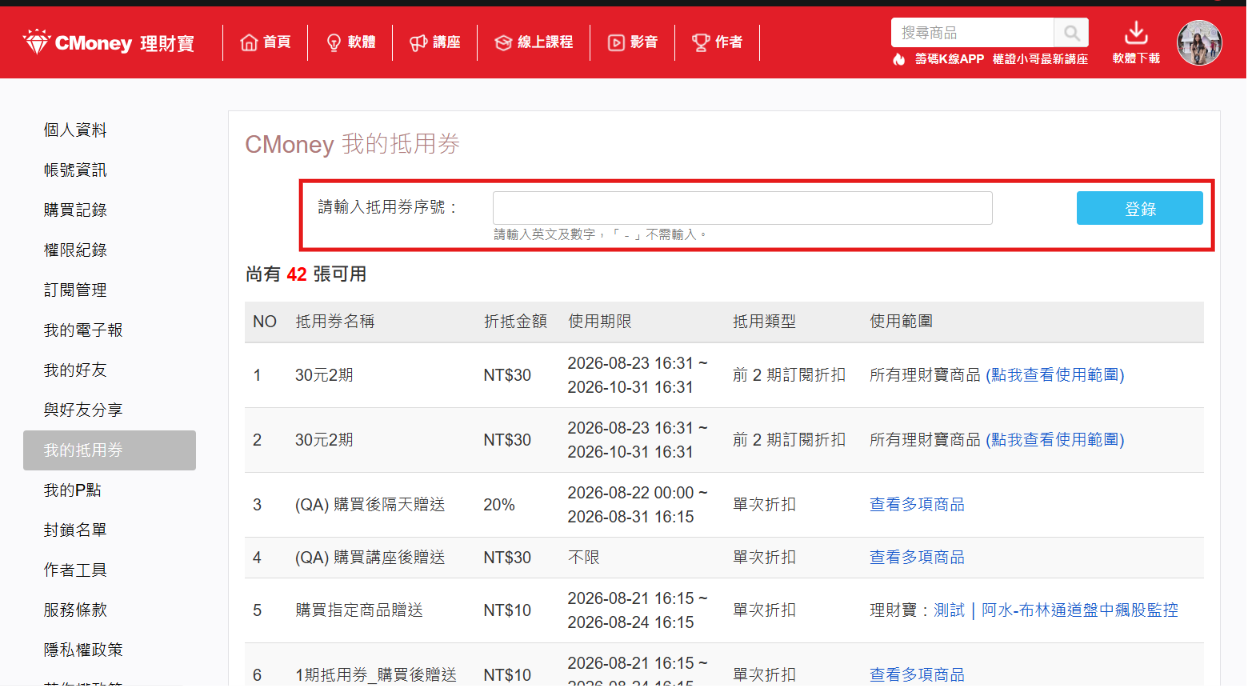
Task: Open 封鎖名單 in the sidebar
Action: click(x=75, y=530)
